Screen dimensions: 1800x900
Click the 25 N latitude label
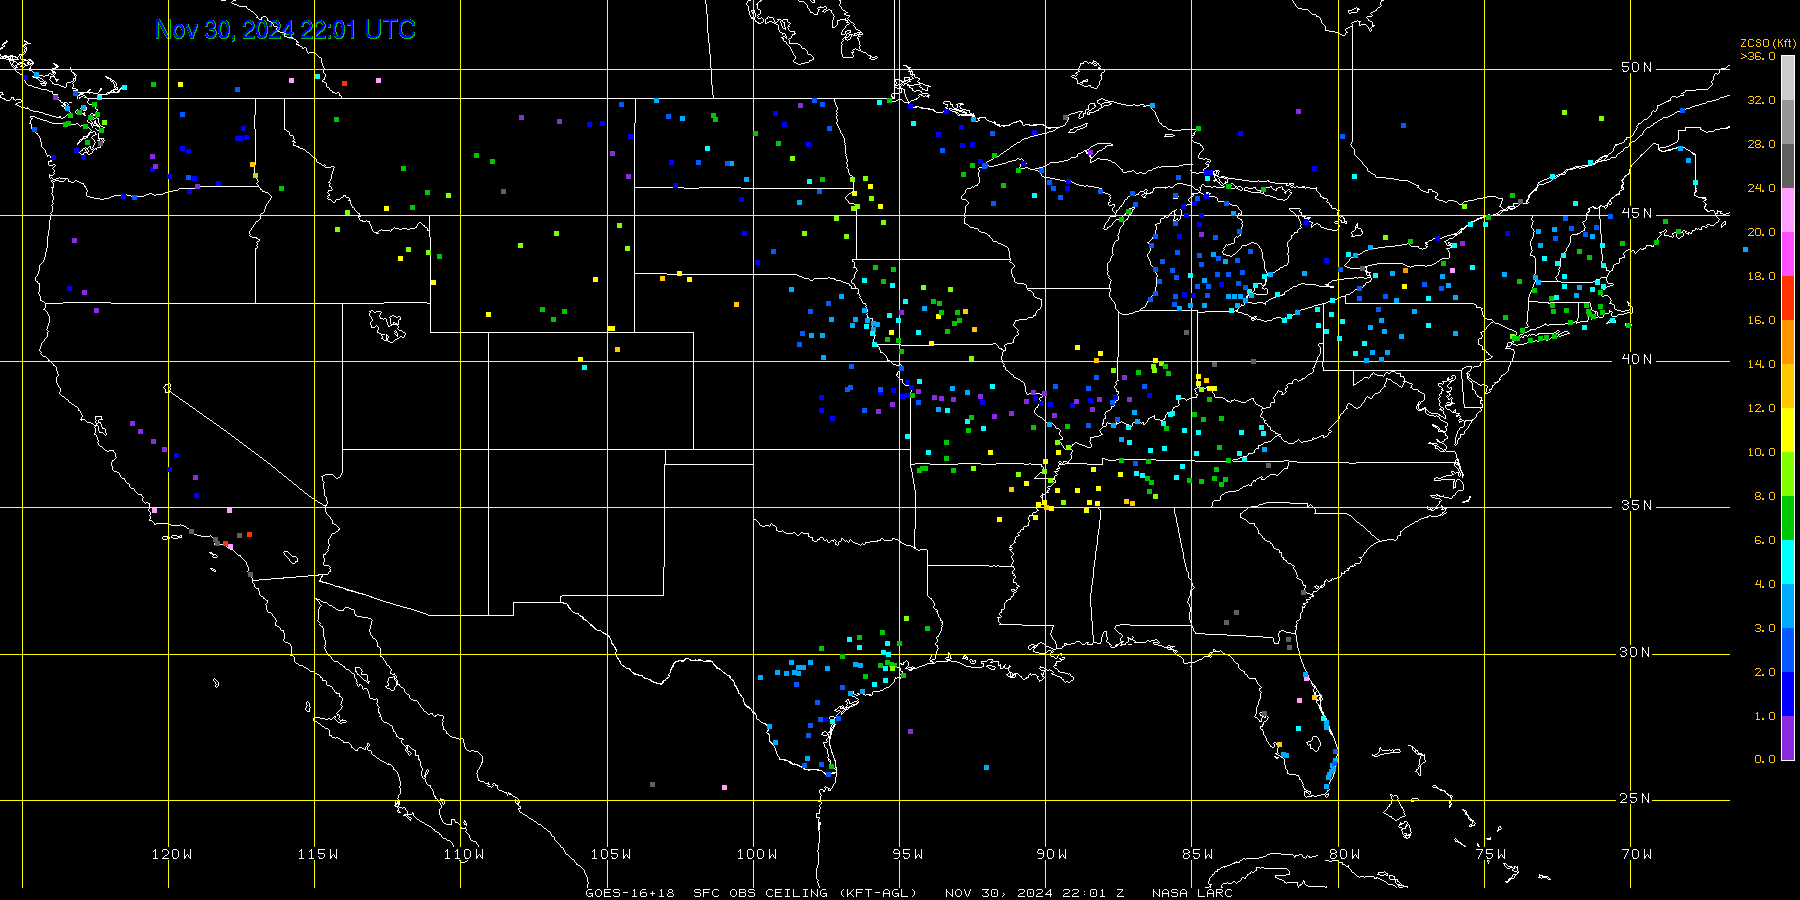(1636, 798)
